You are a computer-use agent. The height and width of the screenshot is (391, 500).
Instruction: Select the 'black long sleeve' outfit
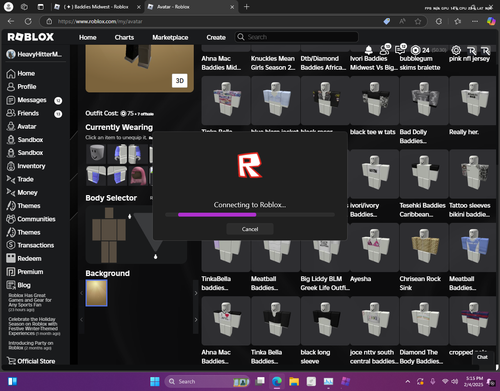325,321
